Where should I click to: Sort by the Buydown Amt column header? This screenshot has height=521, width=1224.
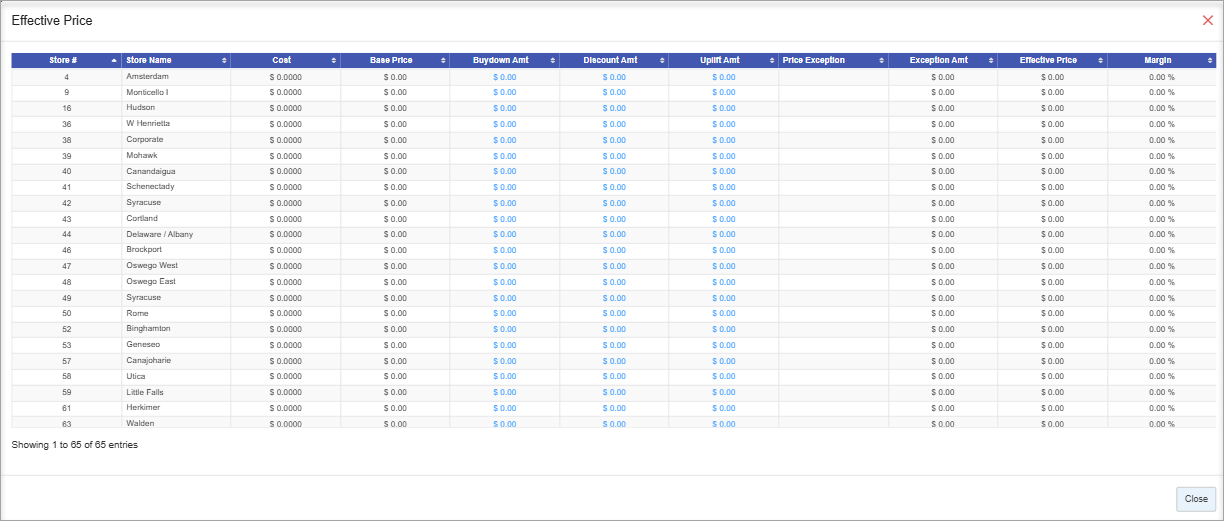pos(504,61)
